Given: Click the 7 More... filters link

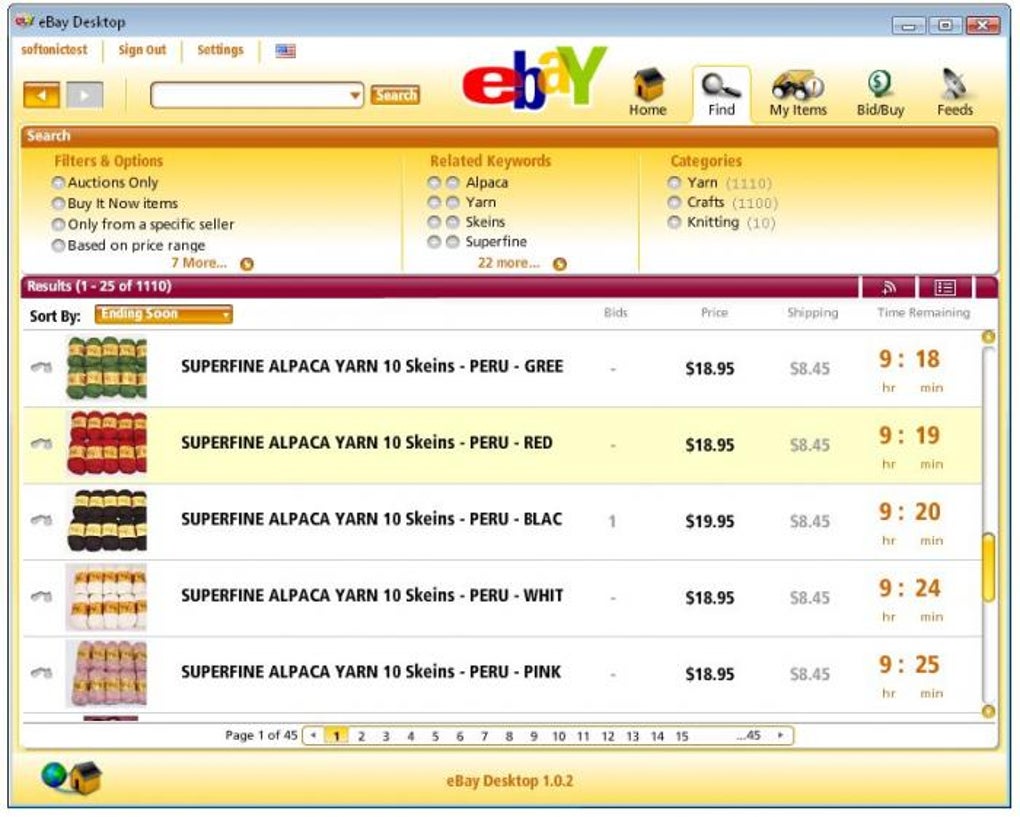Looking at the screenshot, I should 199,263.
